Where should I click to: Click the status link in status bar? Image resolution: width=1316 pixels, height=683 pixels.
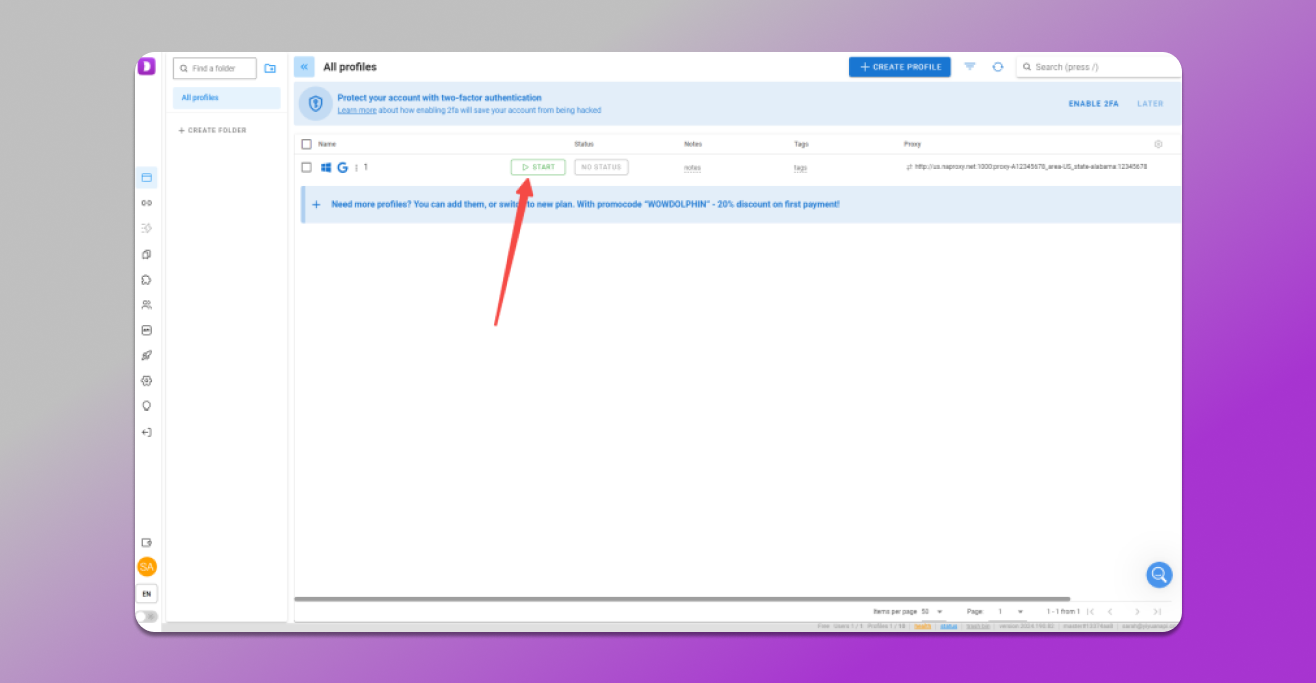coord(948,626)
